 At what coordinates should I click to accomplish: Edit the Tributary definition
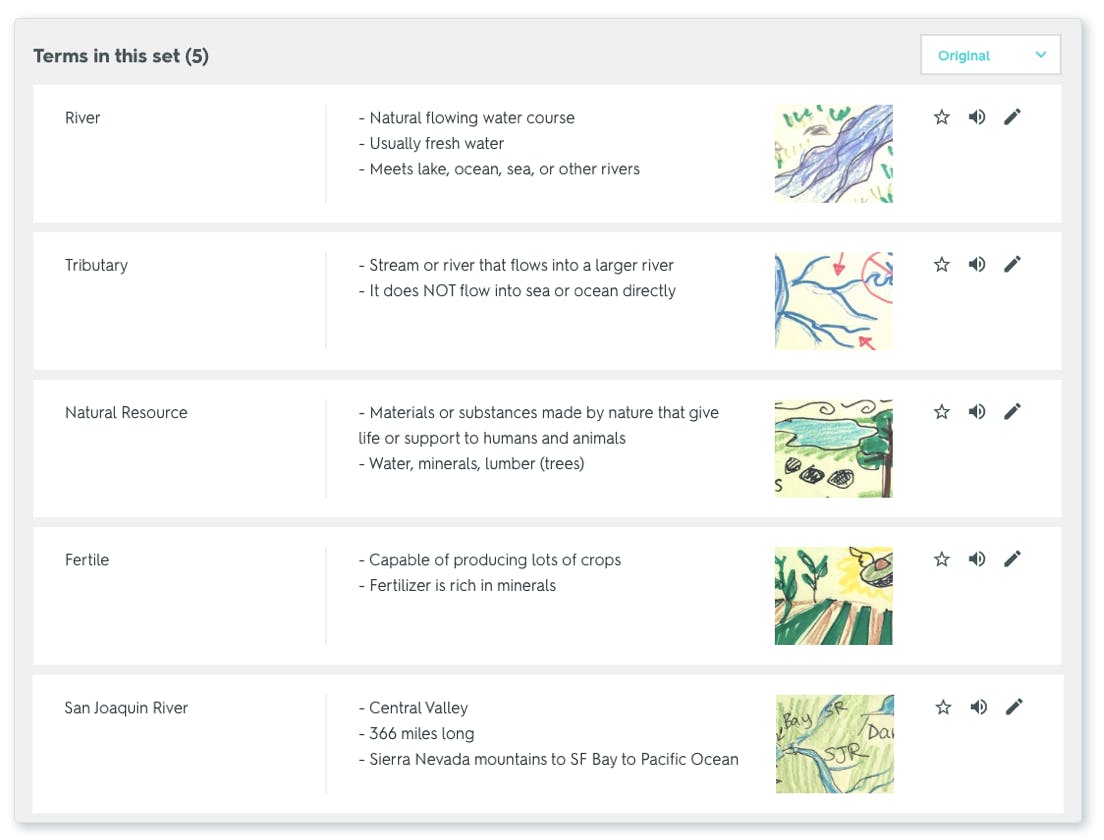click(x=1013, y=263)
